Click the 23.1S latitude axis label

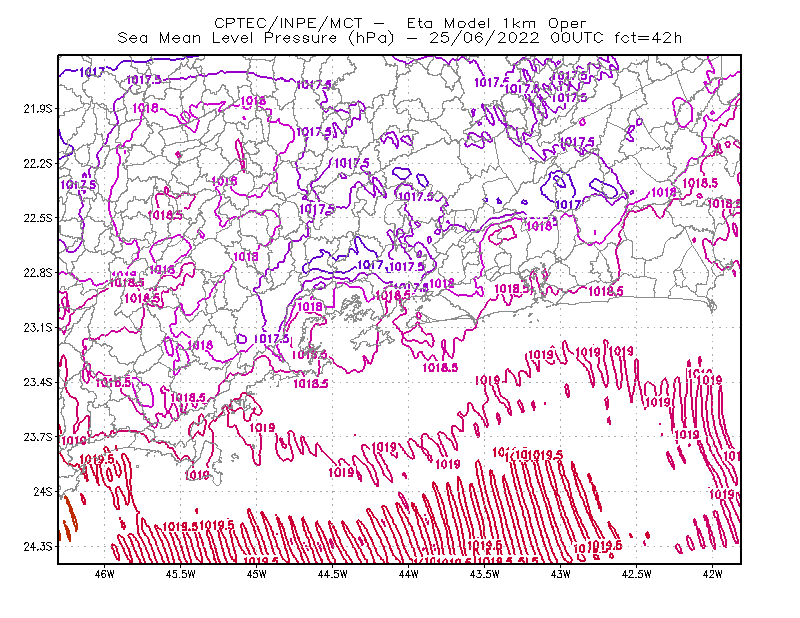38,327
